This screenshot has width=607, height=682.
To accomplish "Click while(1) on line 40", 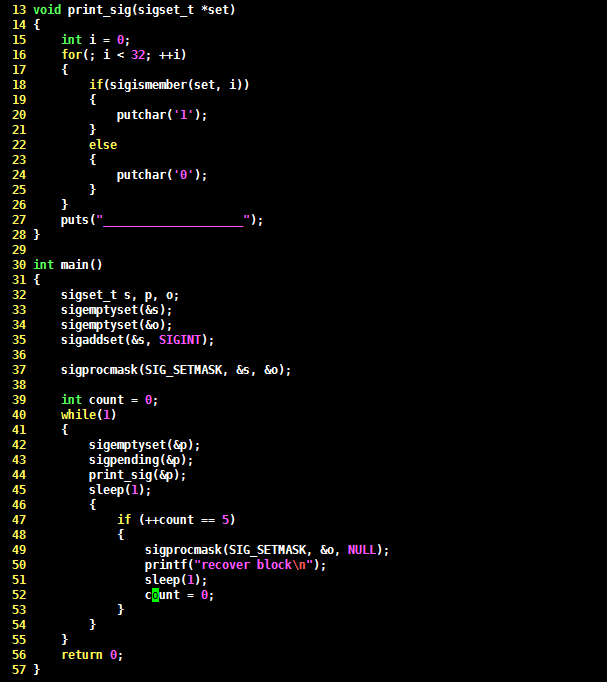I will tap(89, 415).
